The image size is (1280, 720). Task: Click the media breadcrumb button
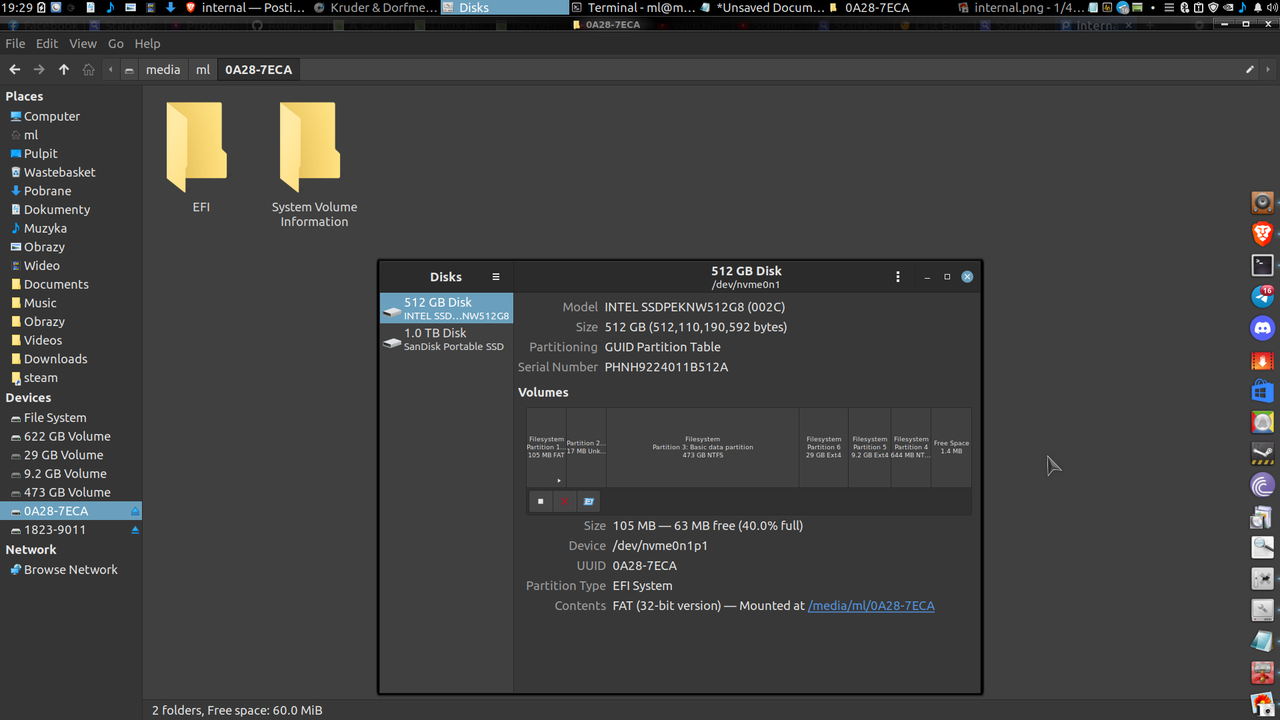point(163,69)
